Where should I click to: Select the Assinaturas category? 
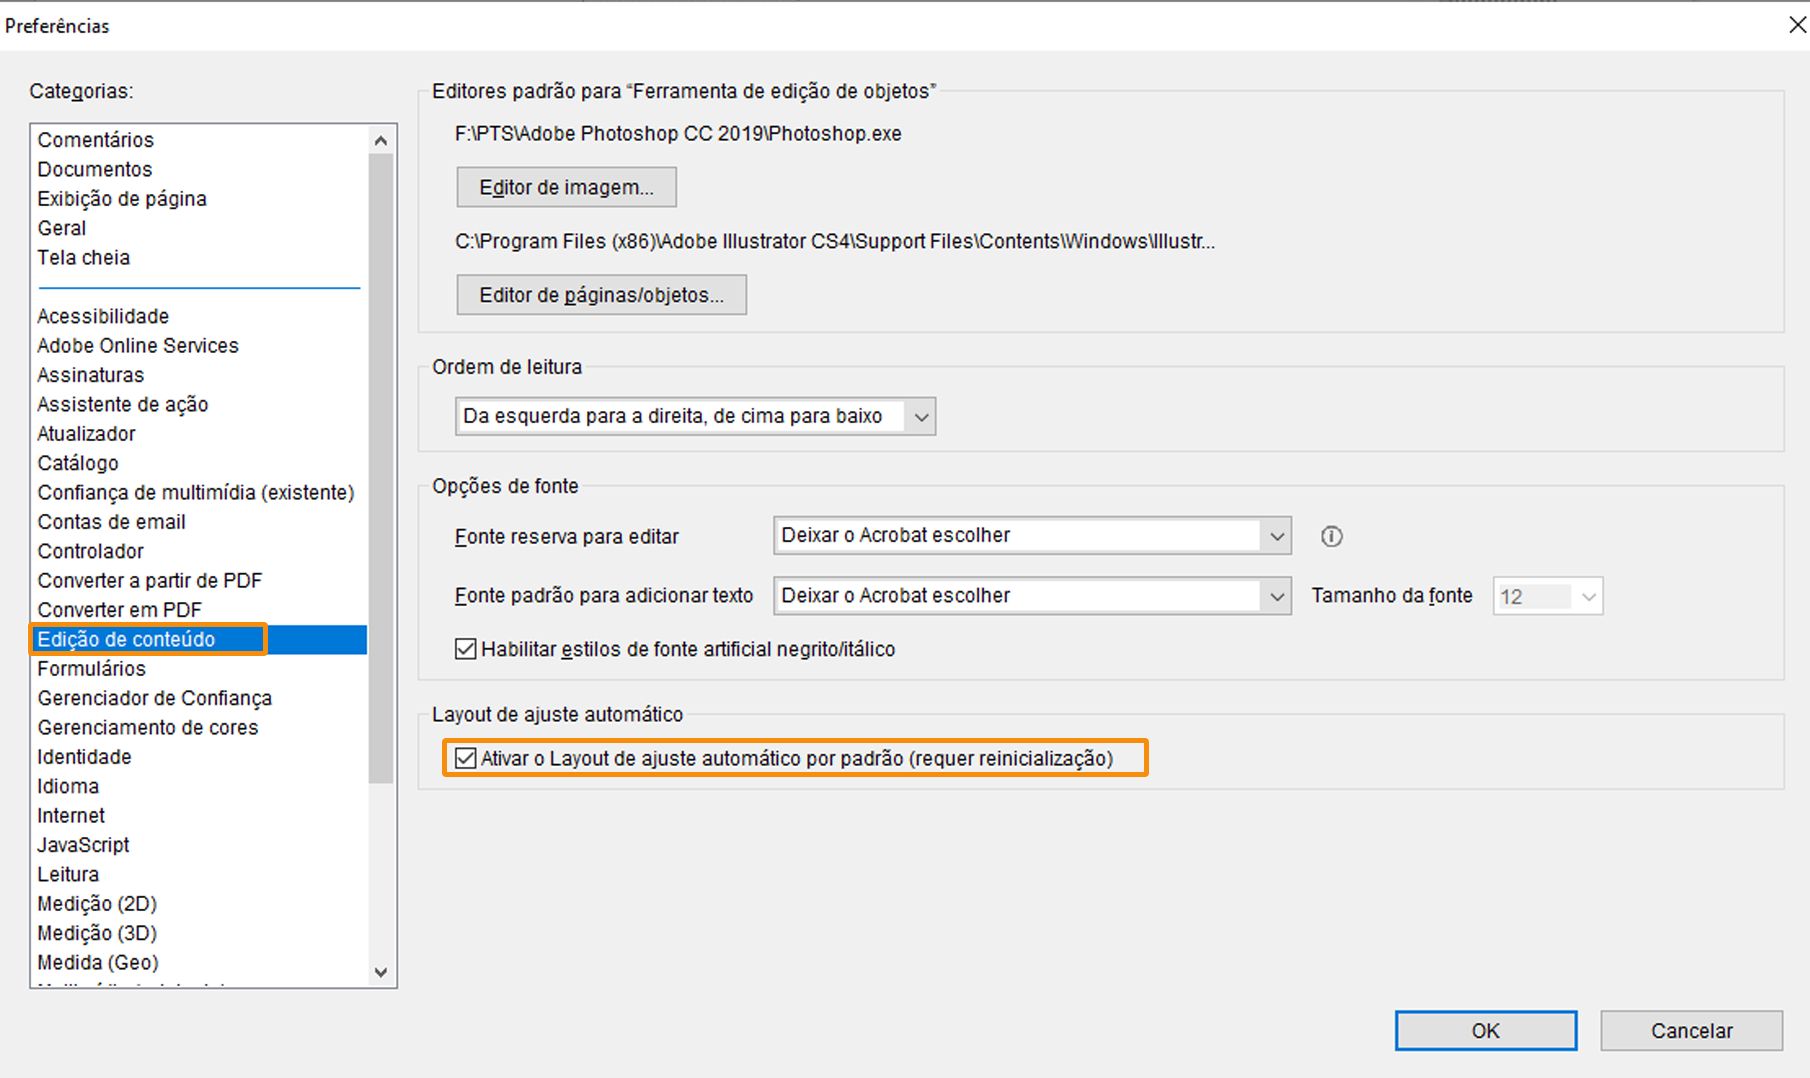pos(90,374)
